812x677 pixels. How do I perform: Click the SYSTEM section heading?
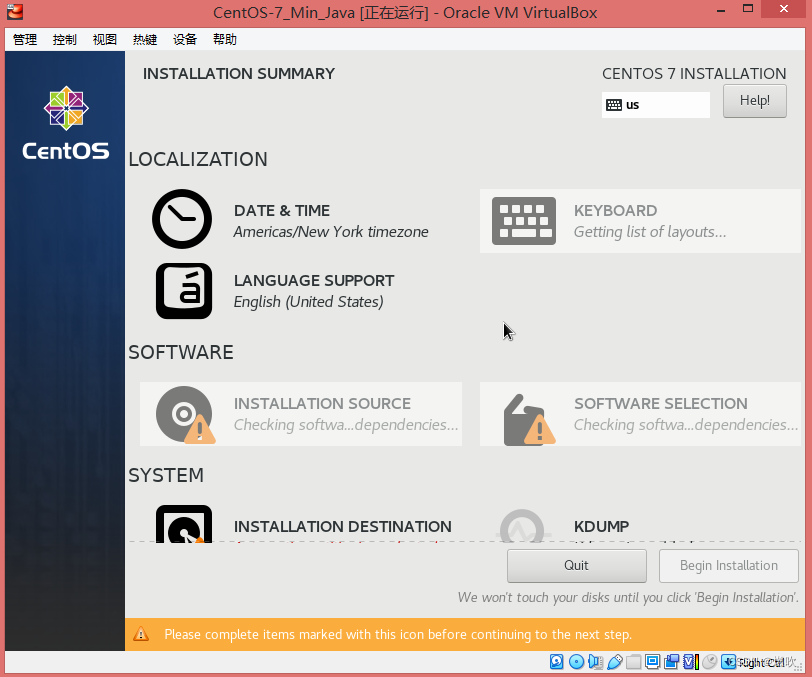click(166, 475)
